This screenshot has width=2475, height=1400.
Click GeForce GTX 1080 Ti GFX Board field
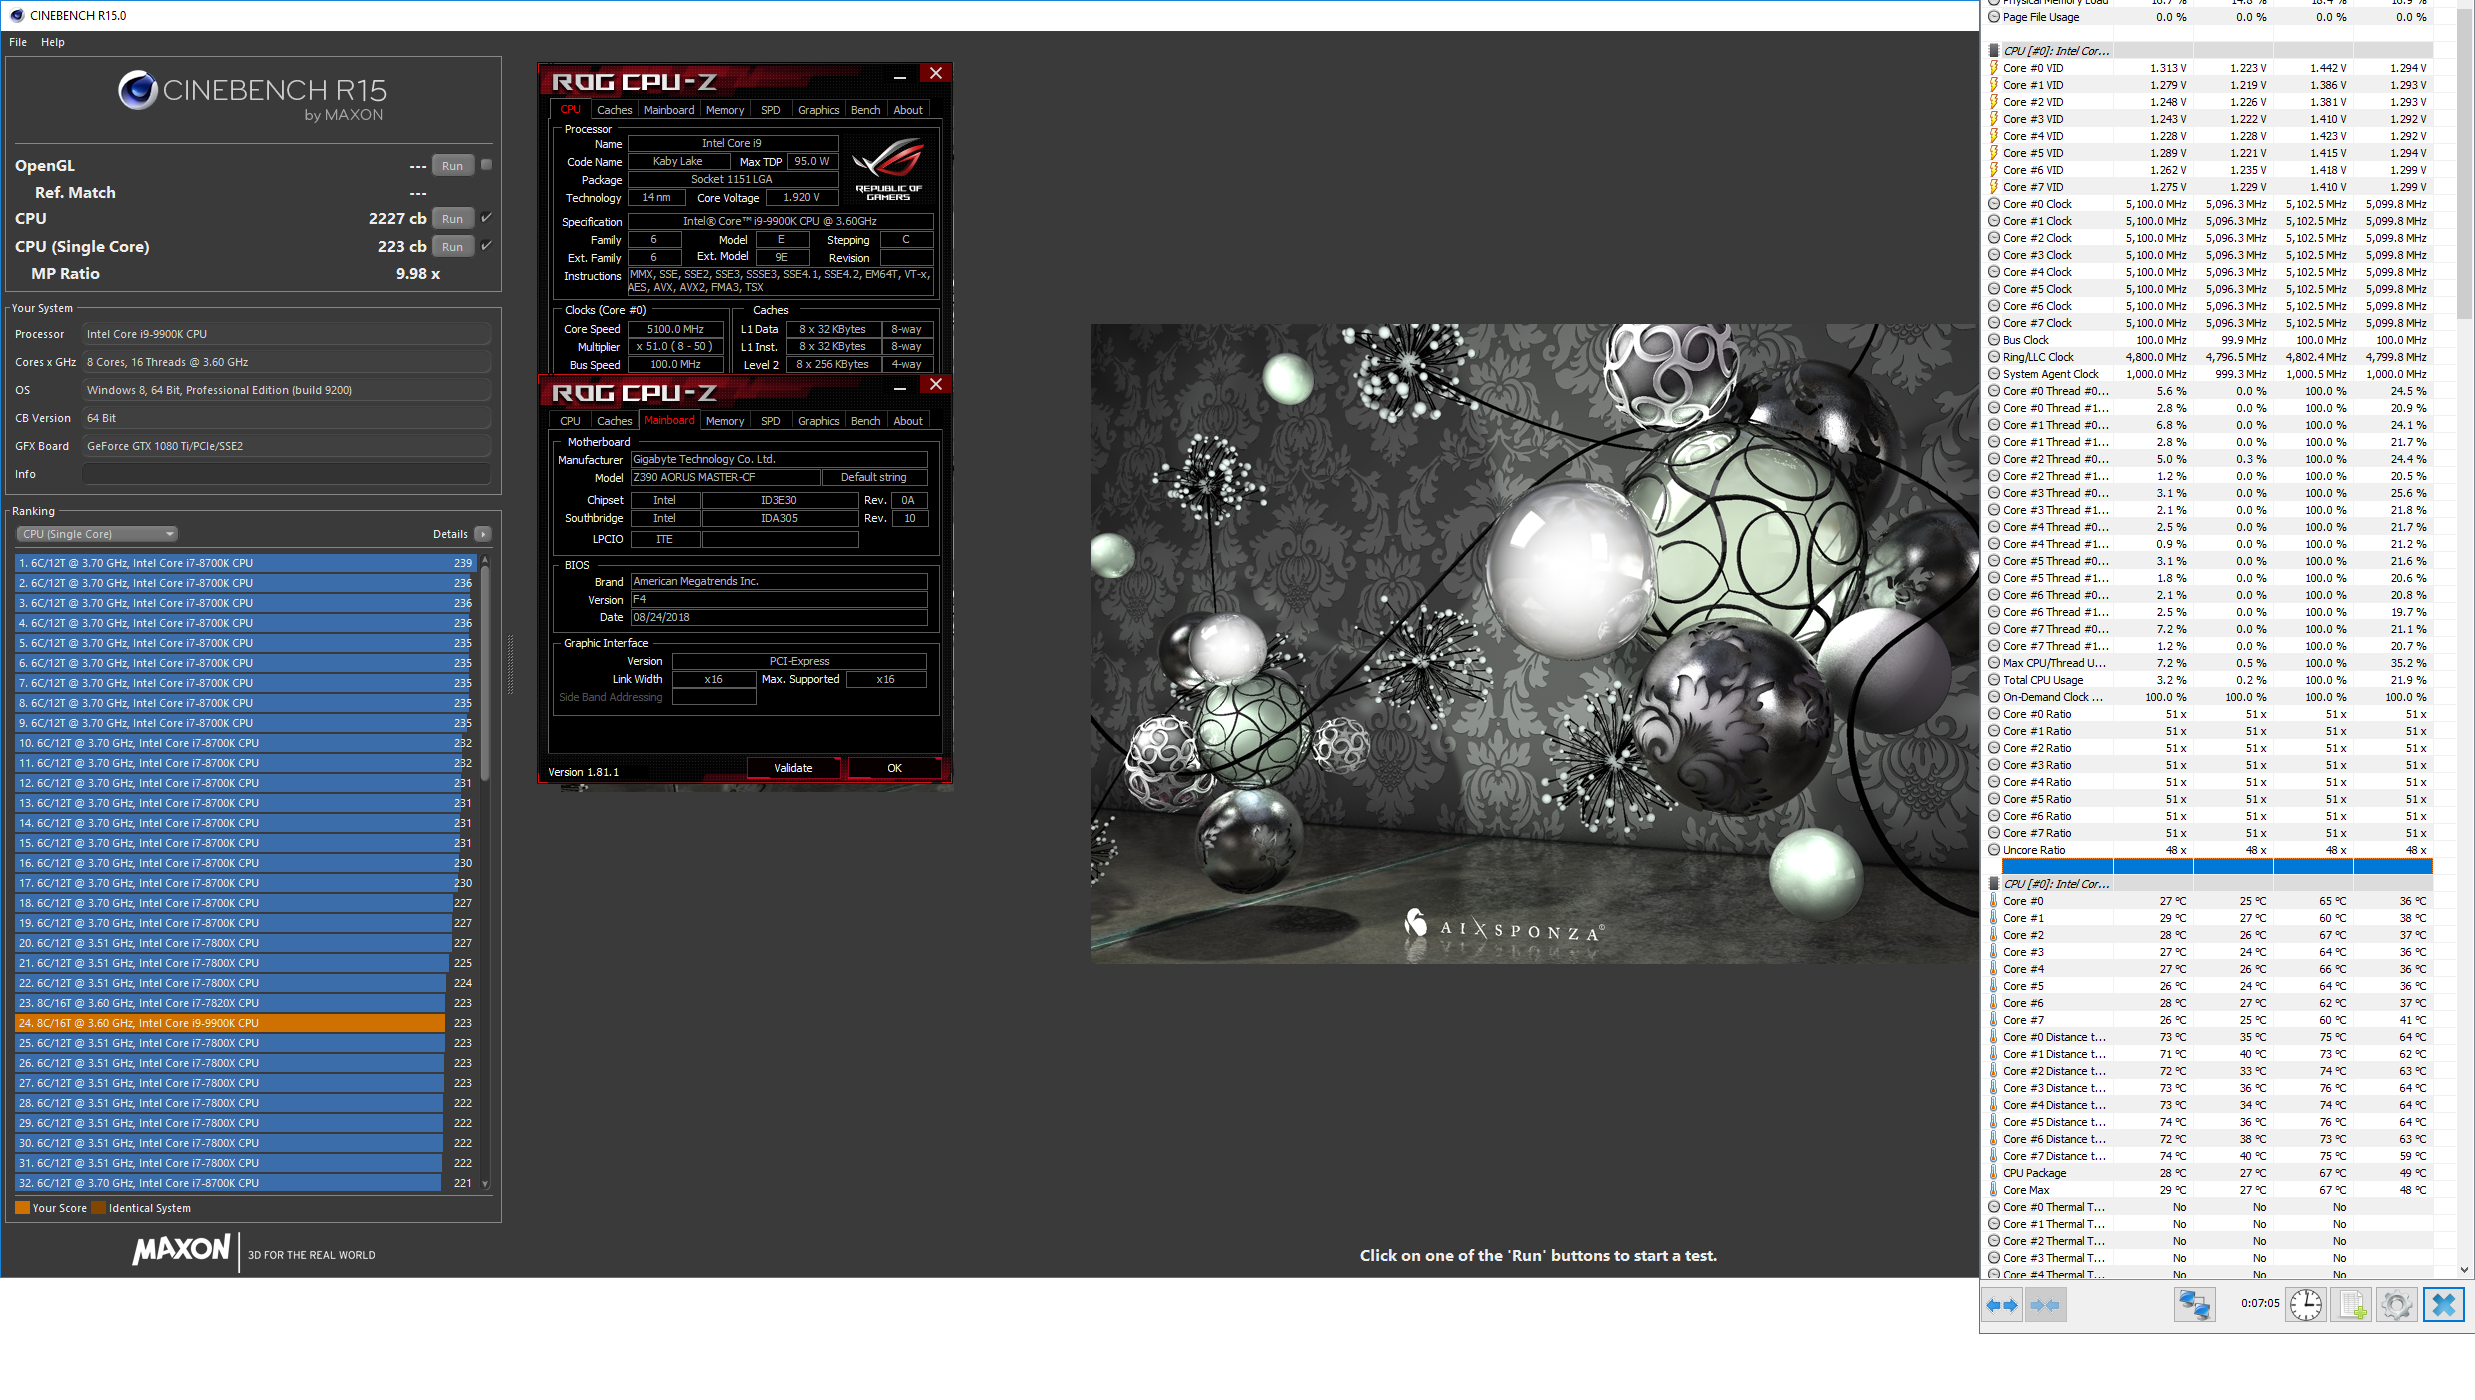pos(286,446)
